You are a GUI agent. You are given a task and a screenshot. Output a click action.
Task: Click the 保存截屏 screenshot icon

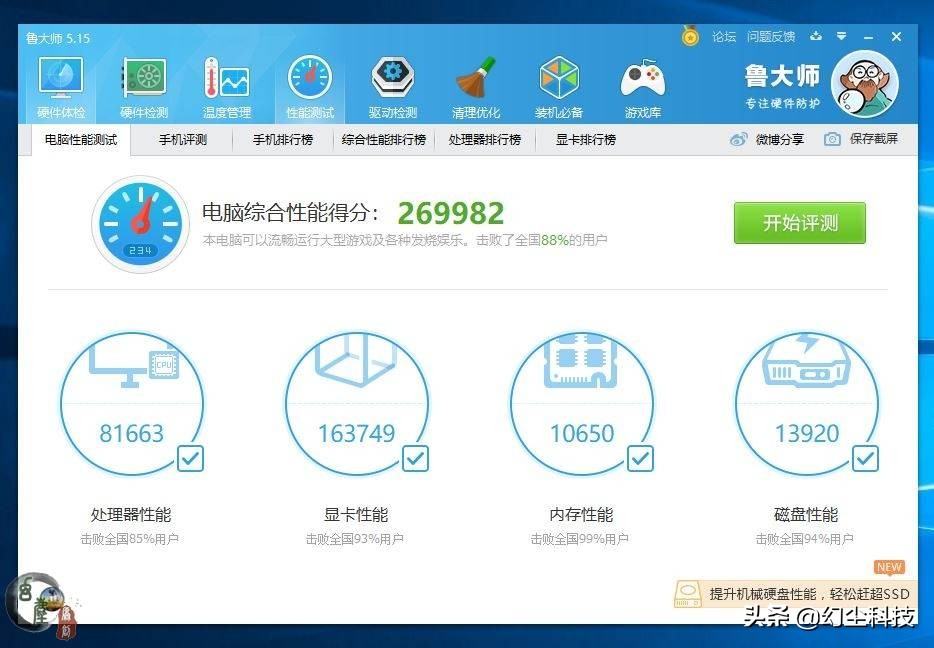[x=860, y=140]
